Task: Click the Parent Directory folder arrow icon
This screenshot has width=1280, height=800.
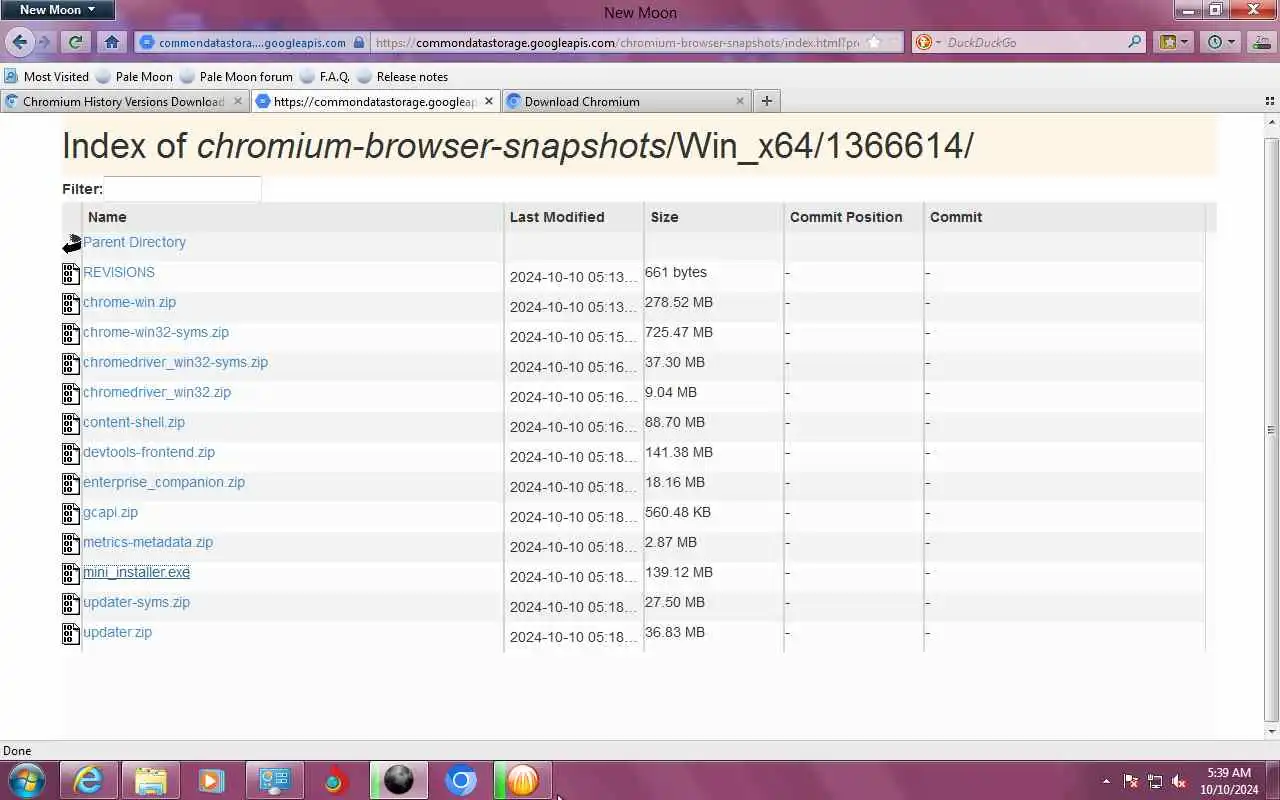Action: [x=71, y=243]
